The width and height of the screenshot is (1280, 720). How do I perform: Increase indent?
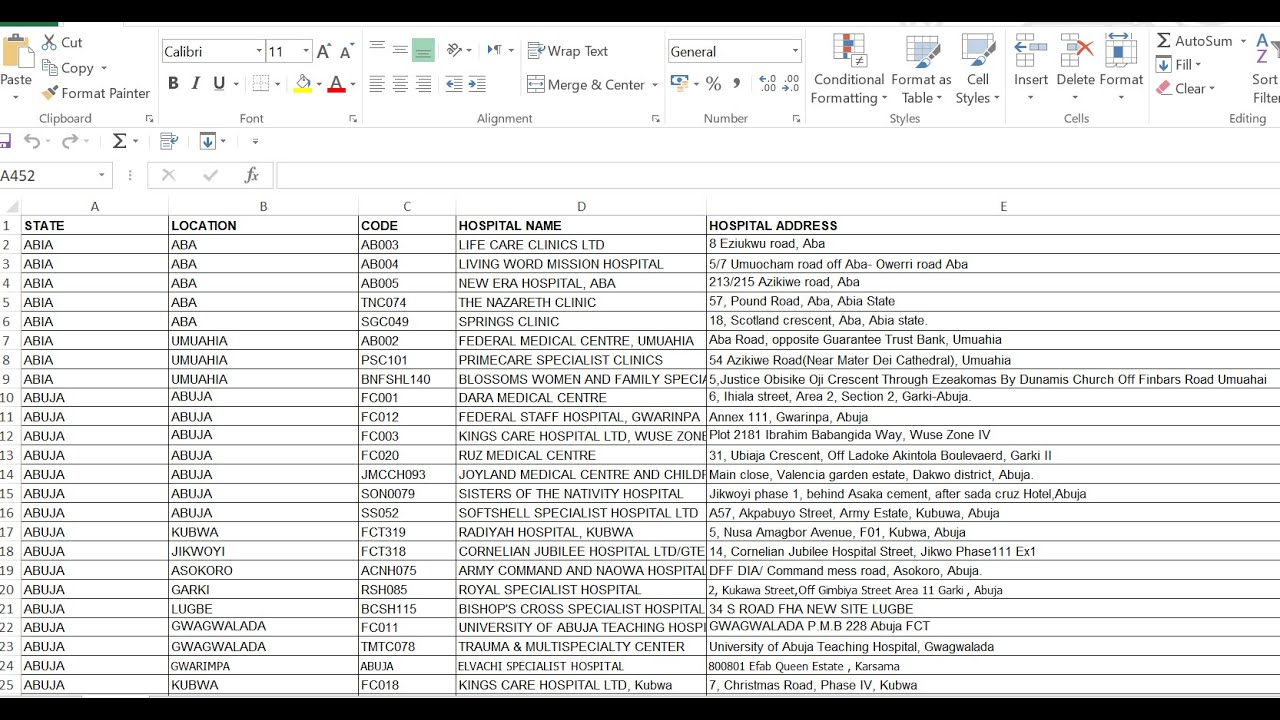[x=477, y=85]
